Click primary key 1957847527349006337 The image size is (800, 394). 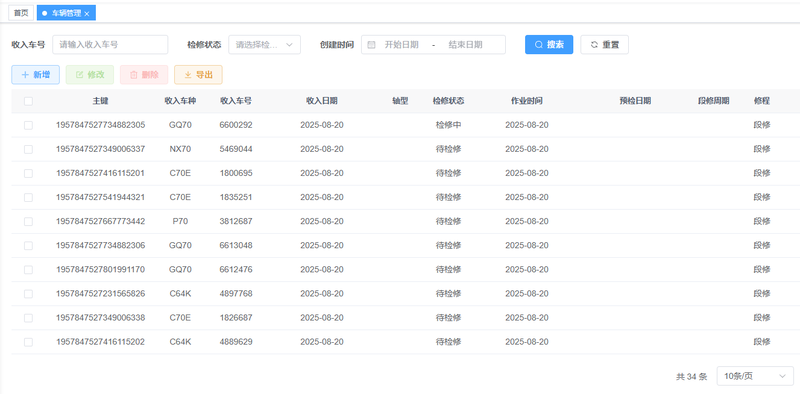point(101,149)
